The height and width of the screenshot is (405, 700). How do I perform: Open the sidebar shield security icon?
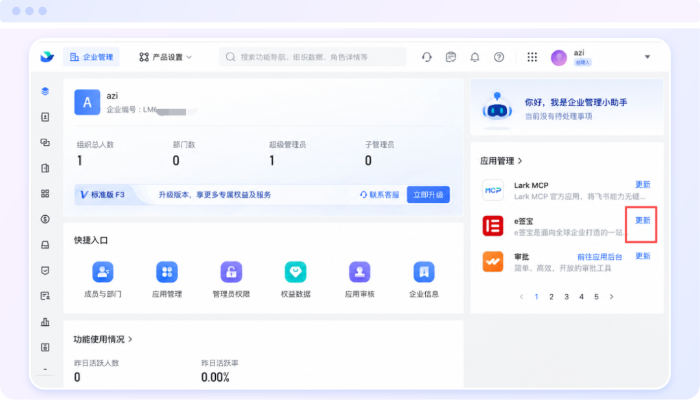click(x=45, y=270)
